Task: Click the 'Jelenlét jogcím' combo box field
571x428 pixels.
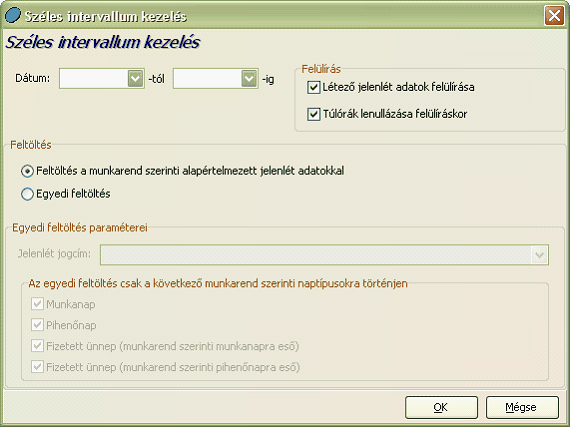Action: coord(324,255)
